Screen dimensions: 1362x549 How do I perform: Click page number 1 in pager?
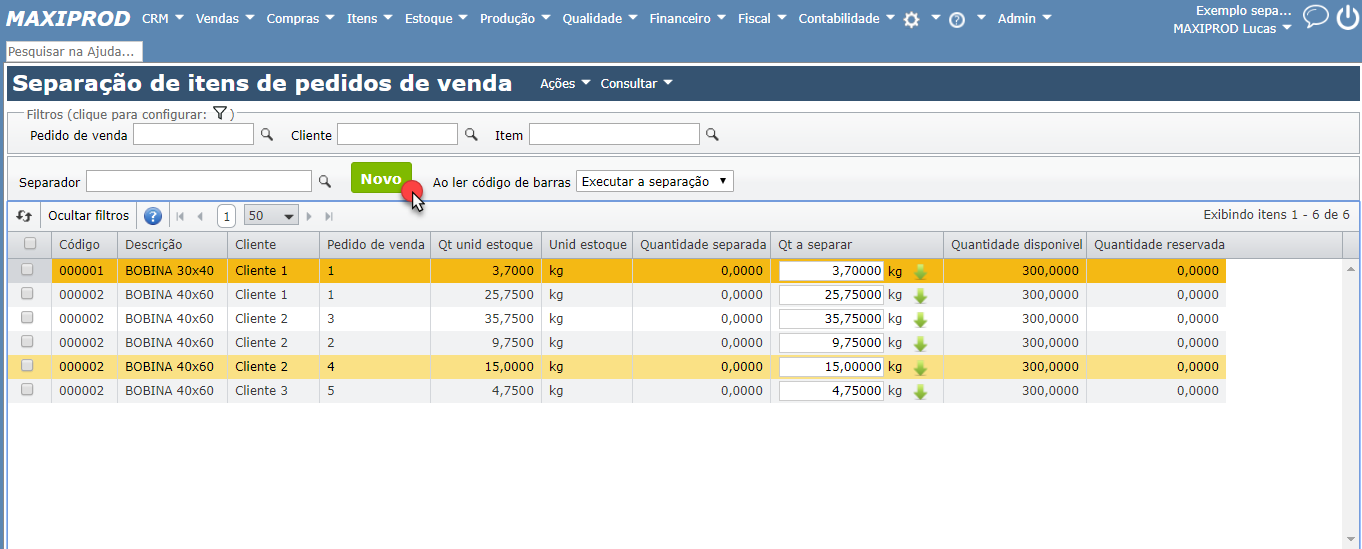coord(227,216)
